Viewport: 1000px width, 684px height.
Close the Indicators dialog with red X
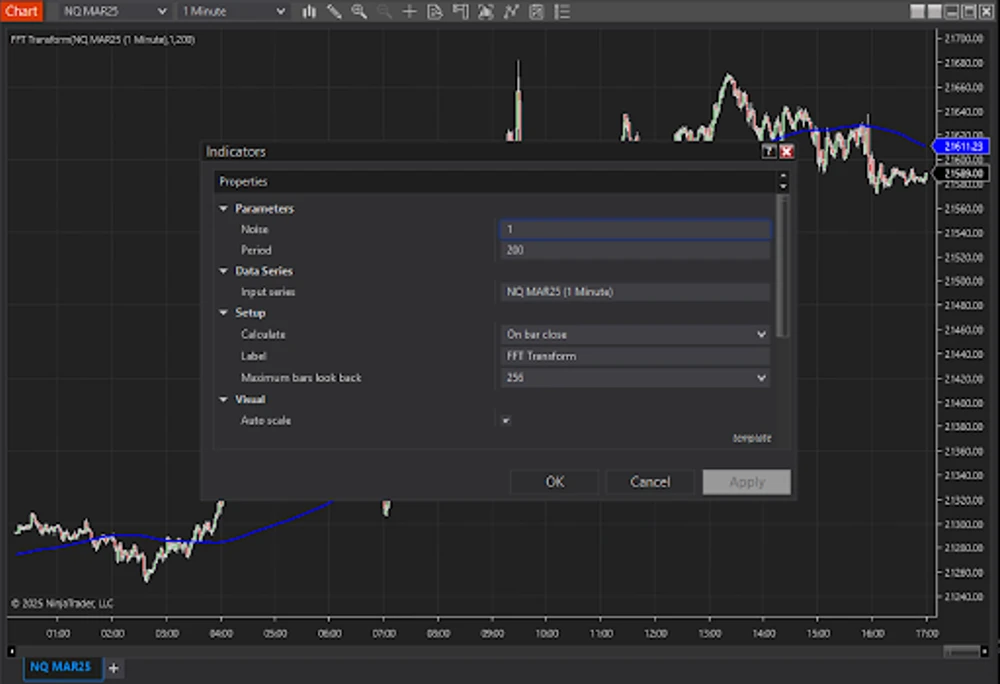coord(786,152)
